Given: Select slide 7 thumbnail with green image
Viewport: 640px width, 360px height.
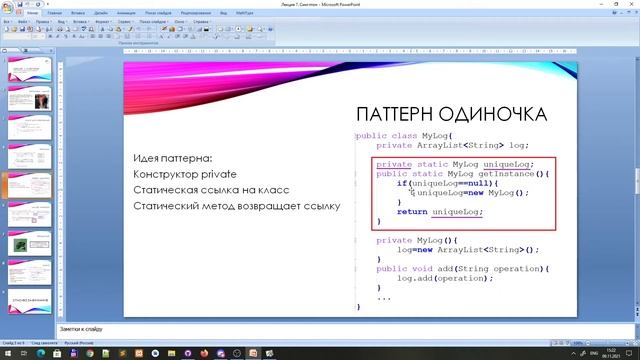Looking at the screenshot, I should coord(29,243).
